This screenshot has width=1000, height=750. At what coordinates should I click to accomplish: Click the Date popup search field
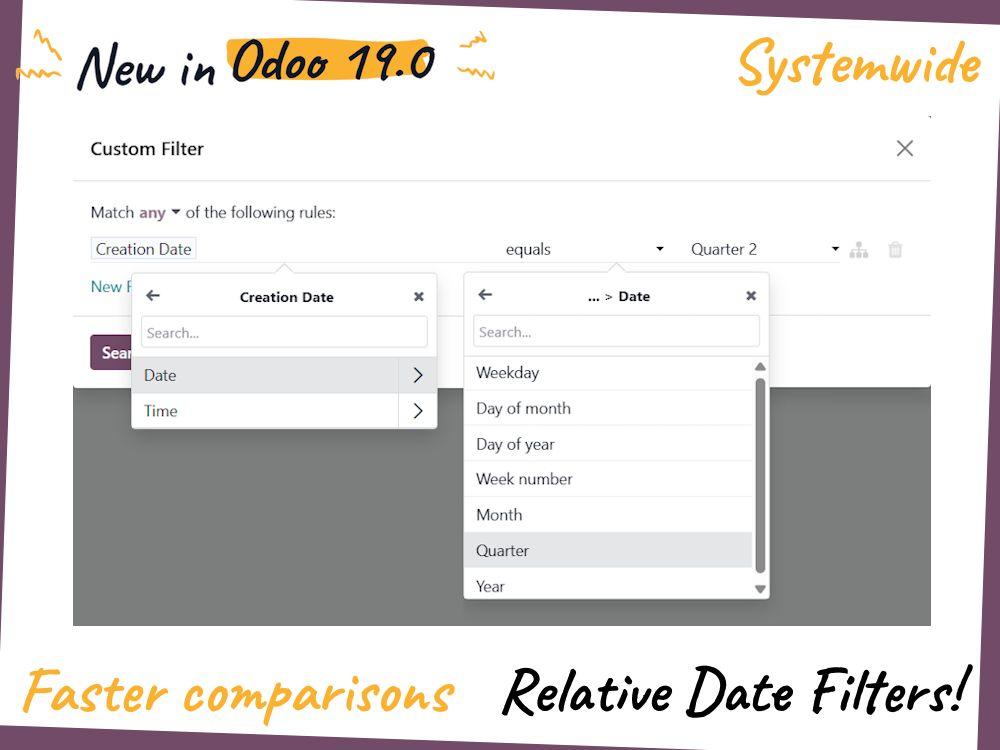tap(617, 332)
